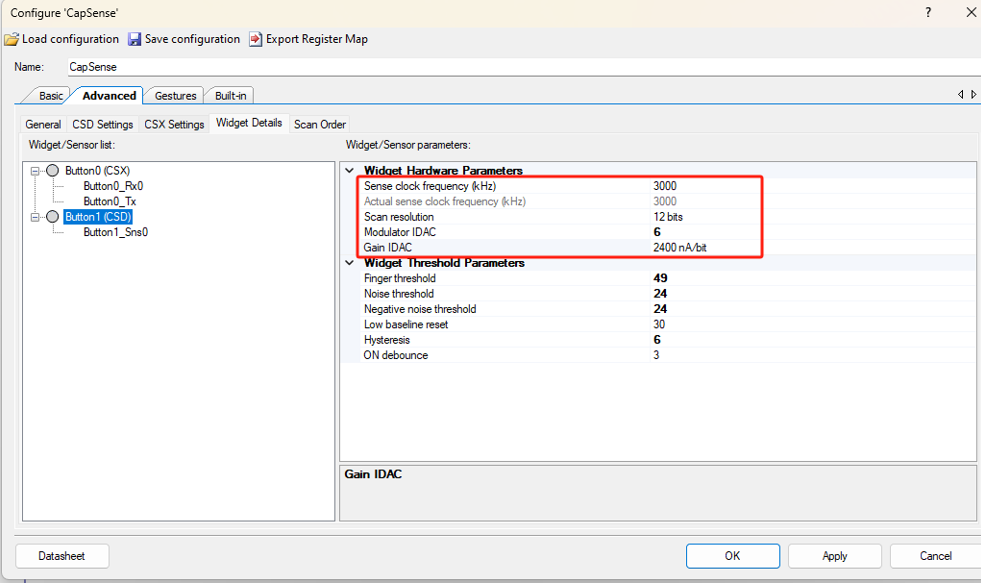
Task: Click the OK button
Action: coord(733,556)
